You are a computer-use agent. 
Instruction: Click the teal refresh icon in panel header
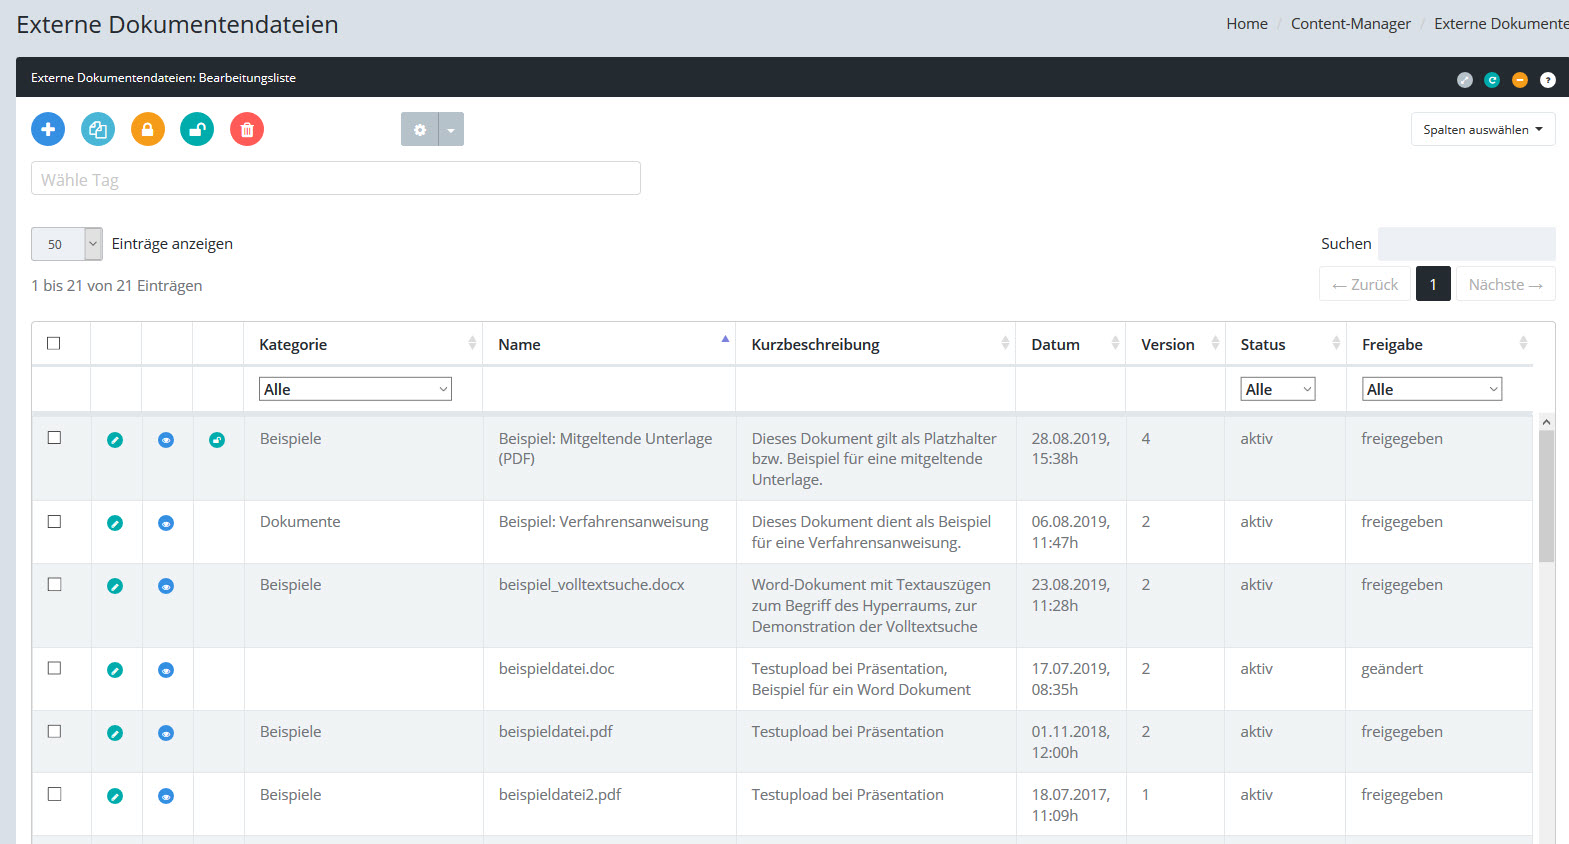click(1492, 80)
